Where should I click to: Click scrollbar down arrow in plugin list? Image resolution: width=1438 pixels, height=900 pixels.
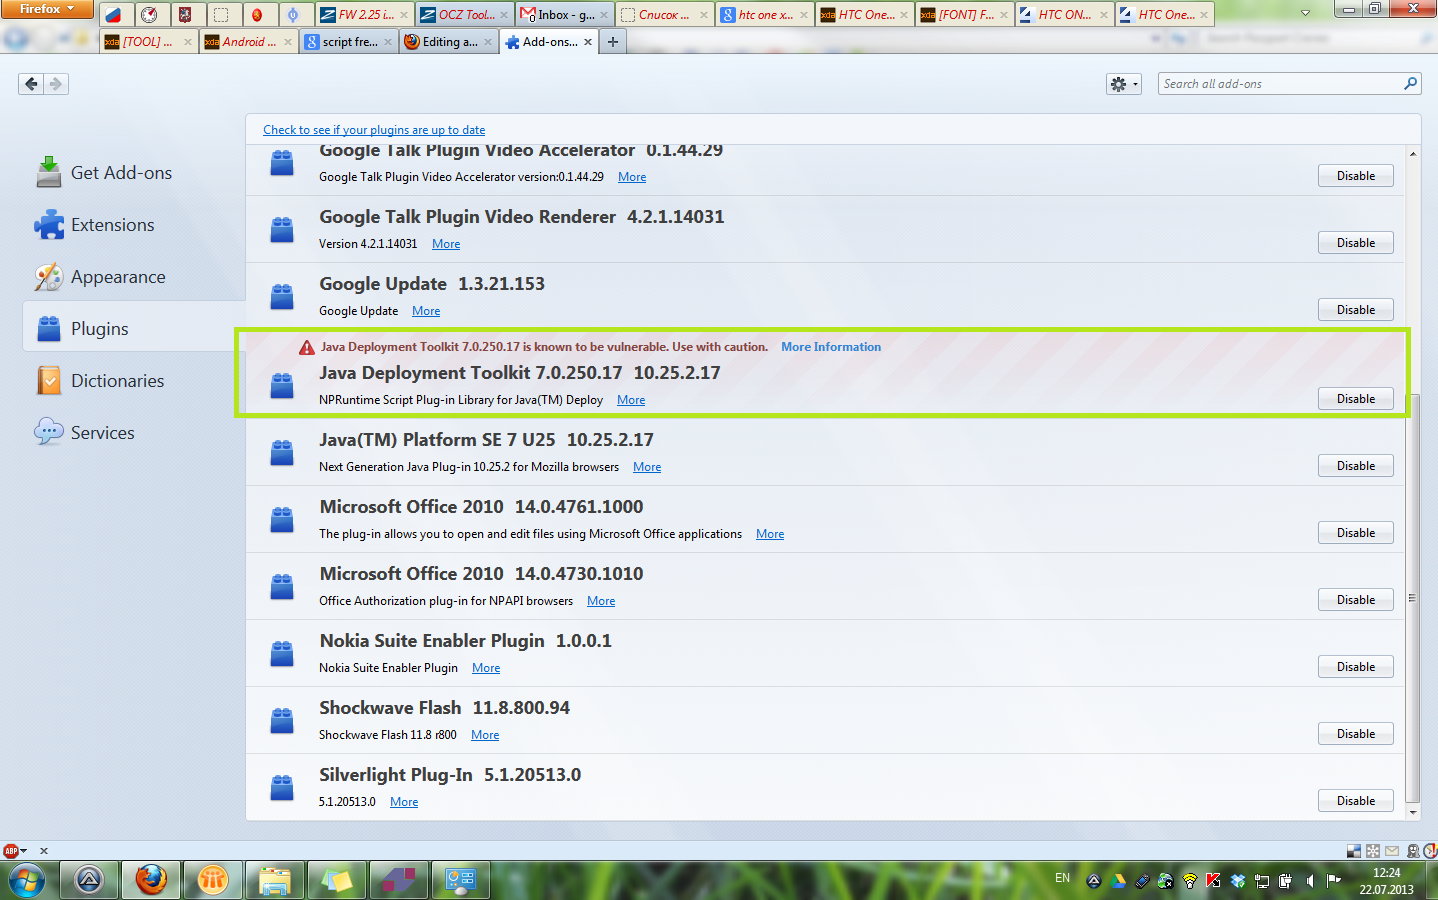[1412, 812]
